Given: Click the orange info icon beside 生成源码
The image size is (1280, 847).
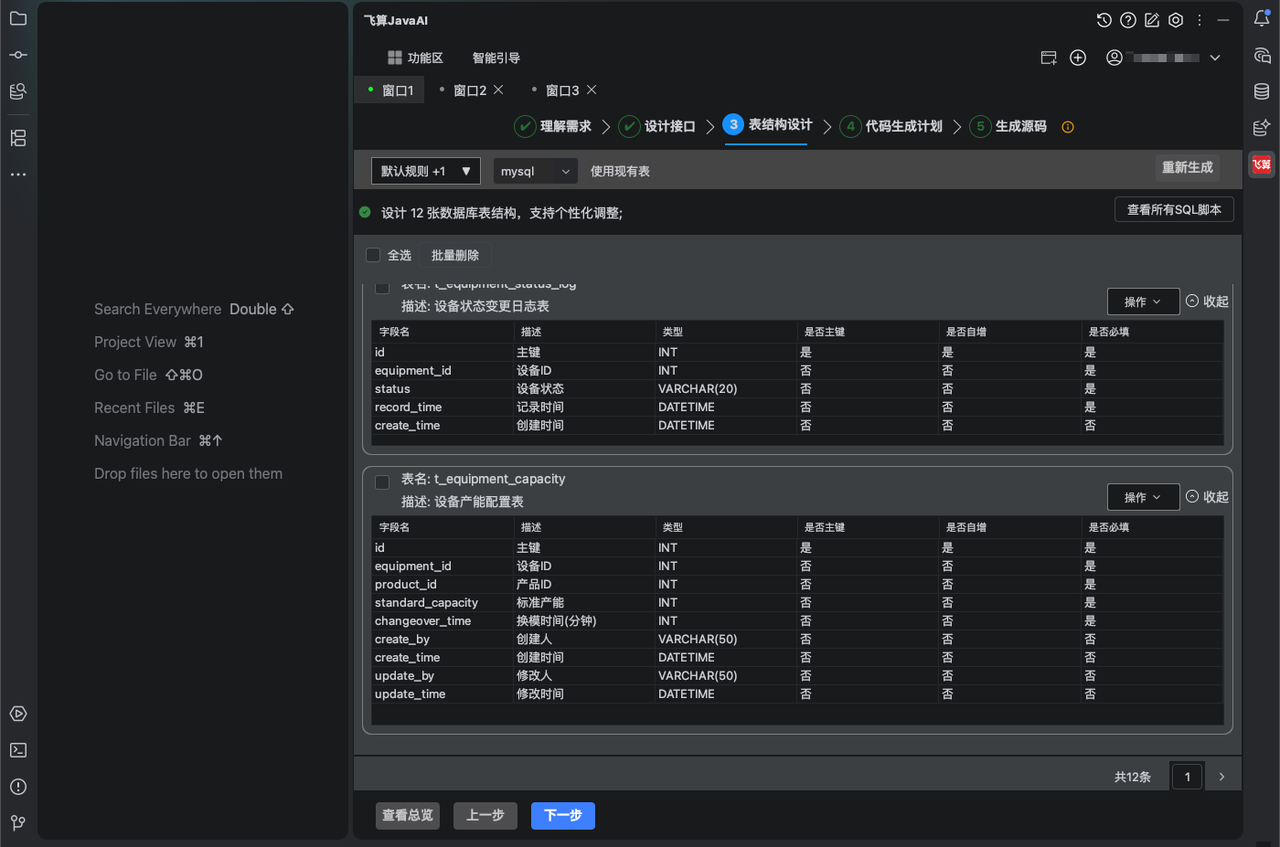Looking at the screenshot, I should (1068, 127).
